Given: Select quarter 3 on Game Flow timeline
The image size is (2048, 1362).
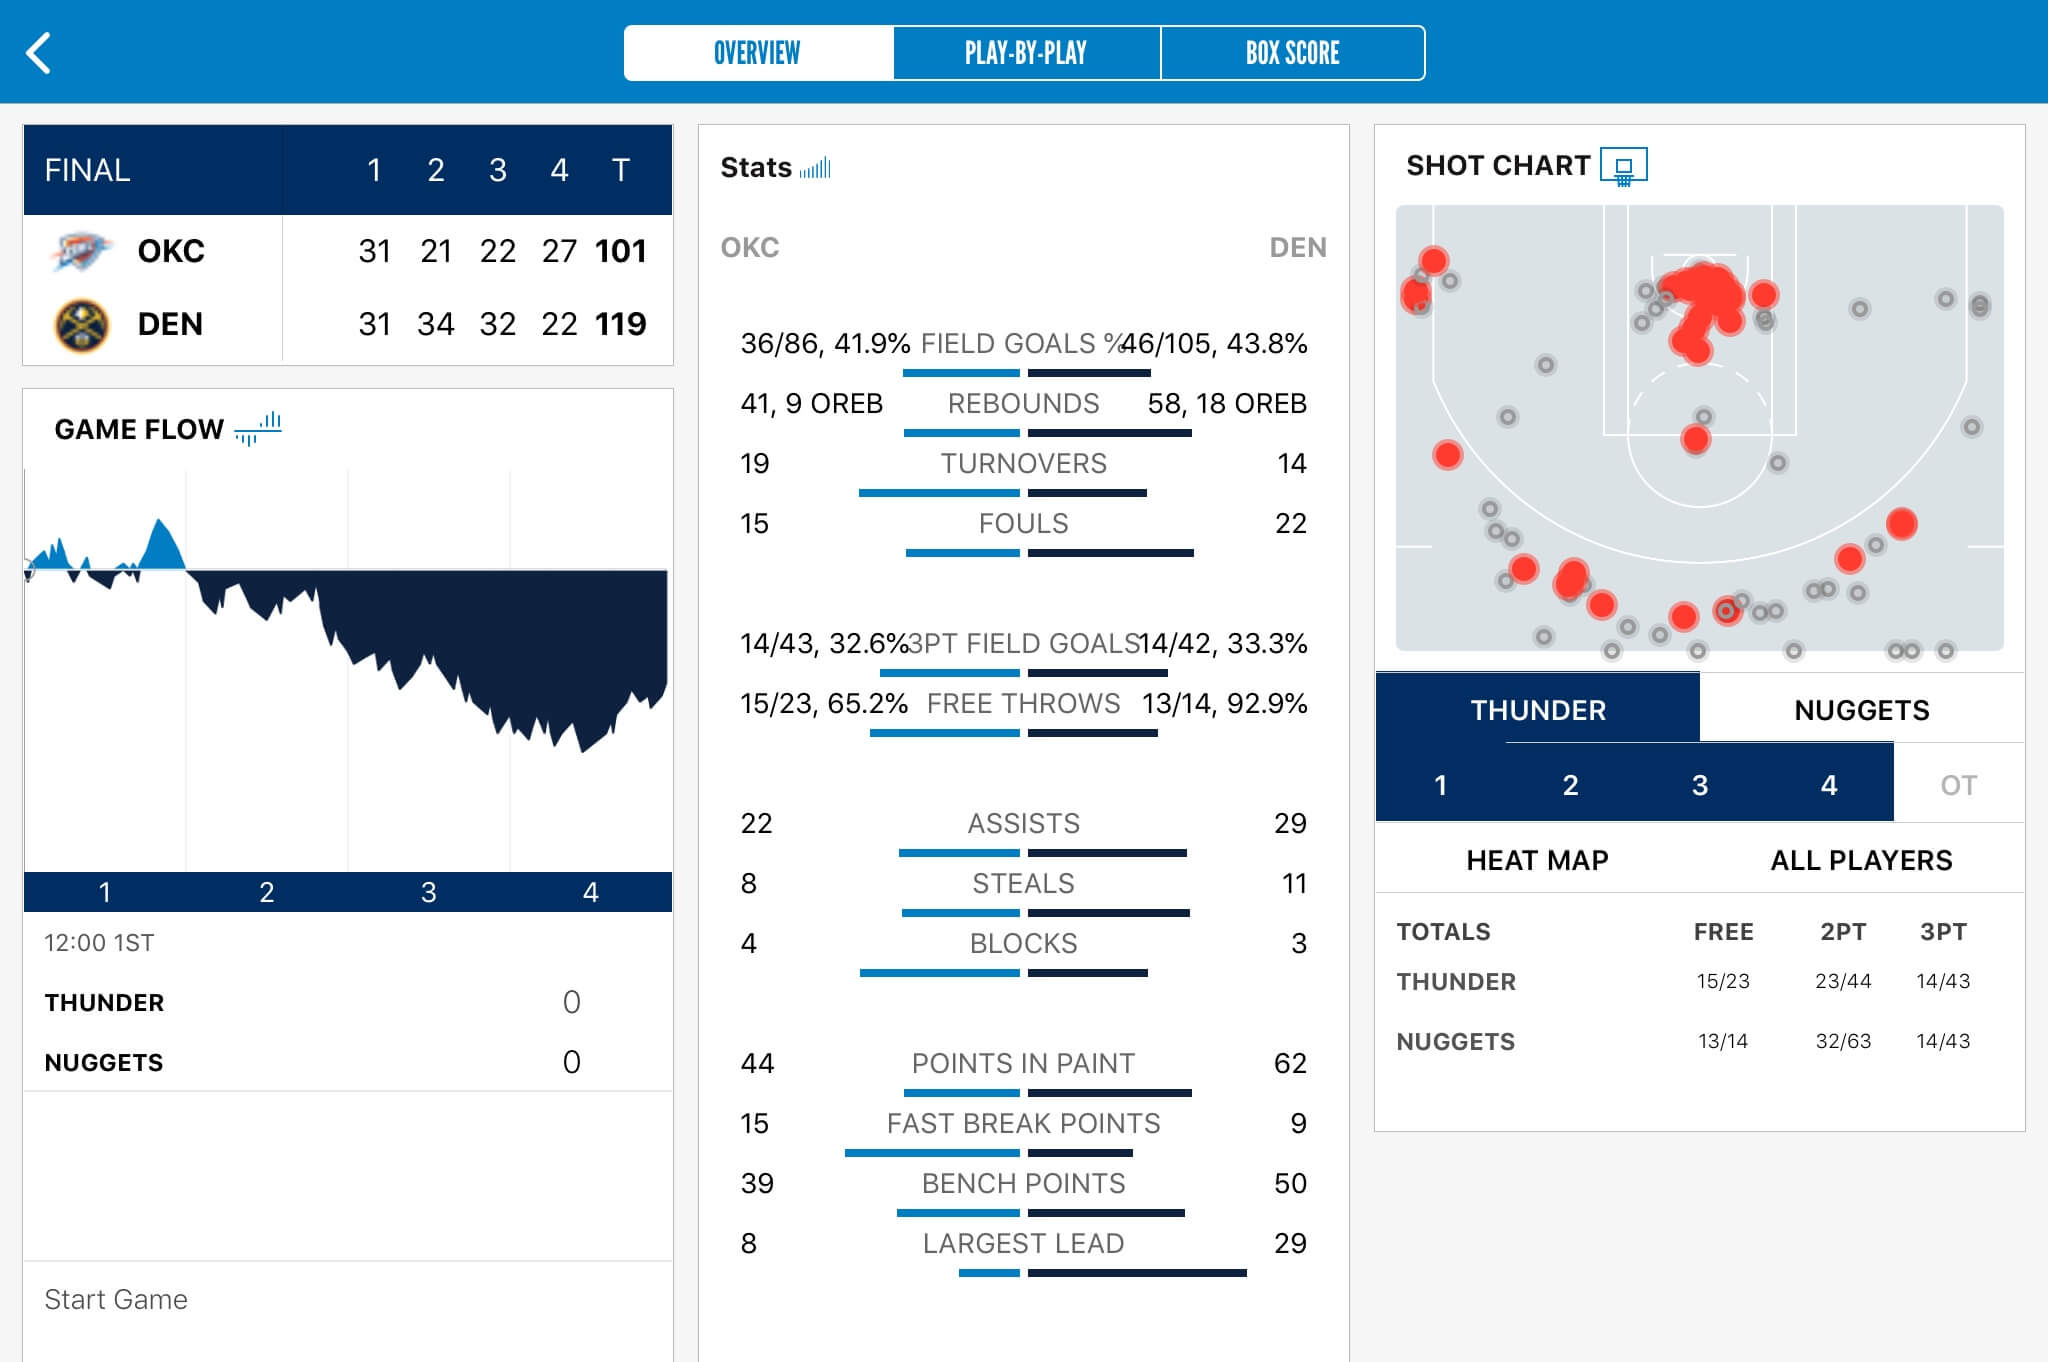Looking at the screenshot, I should click(429, 892).
